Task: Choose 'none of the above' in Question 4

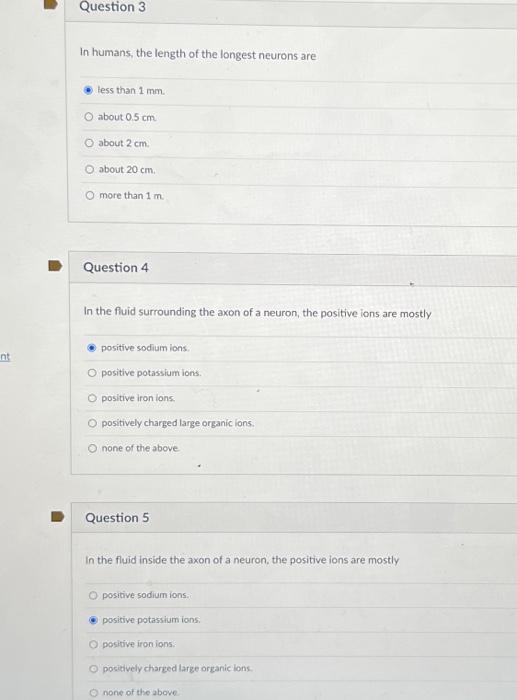Action: click(92, 448)
